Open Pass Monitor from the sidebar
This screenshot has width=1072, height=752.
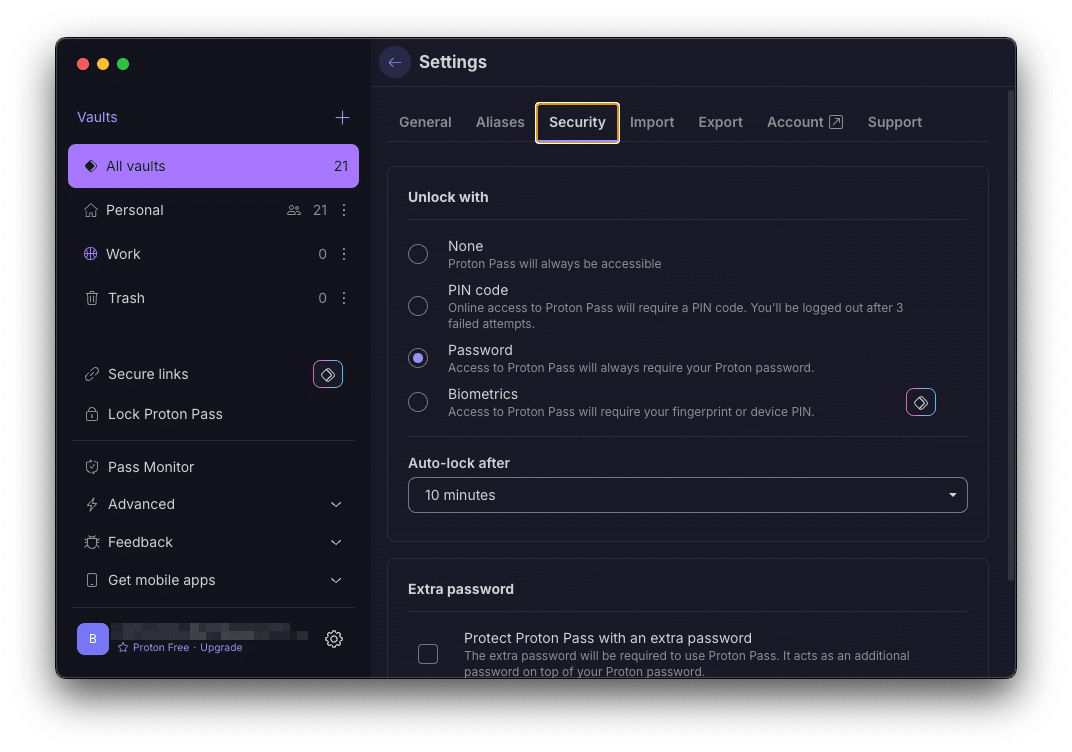pos(151,467)
